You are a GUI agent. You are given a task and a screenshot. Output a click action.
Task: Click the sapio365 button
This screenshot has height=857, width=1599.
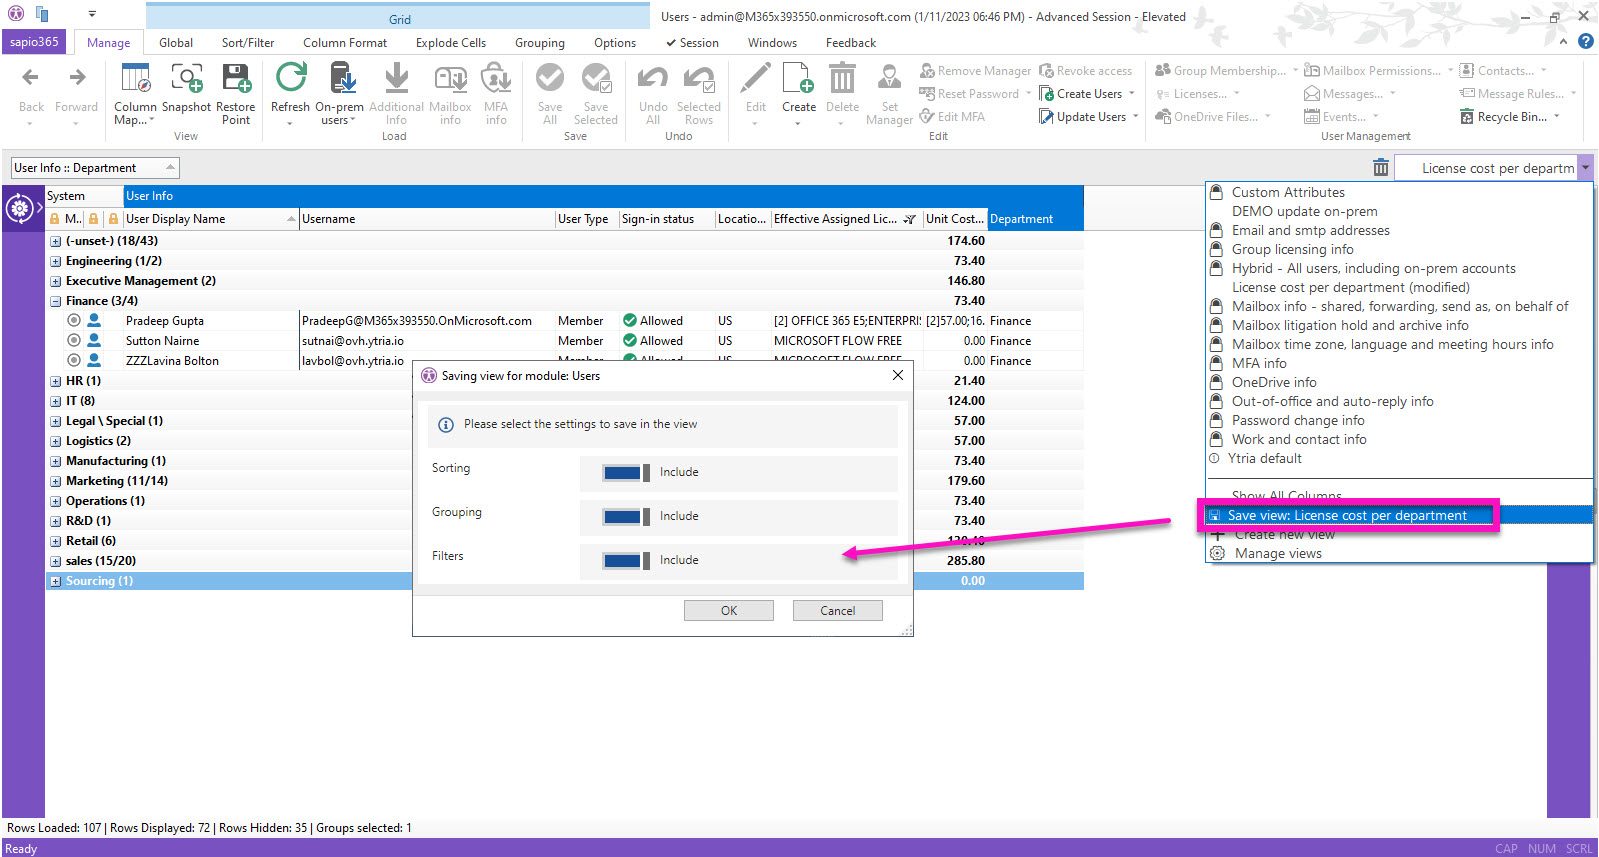pos(35,42)
